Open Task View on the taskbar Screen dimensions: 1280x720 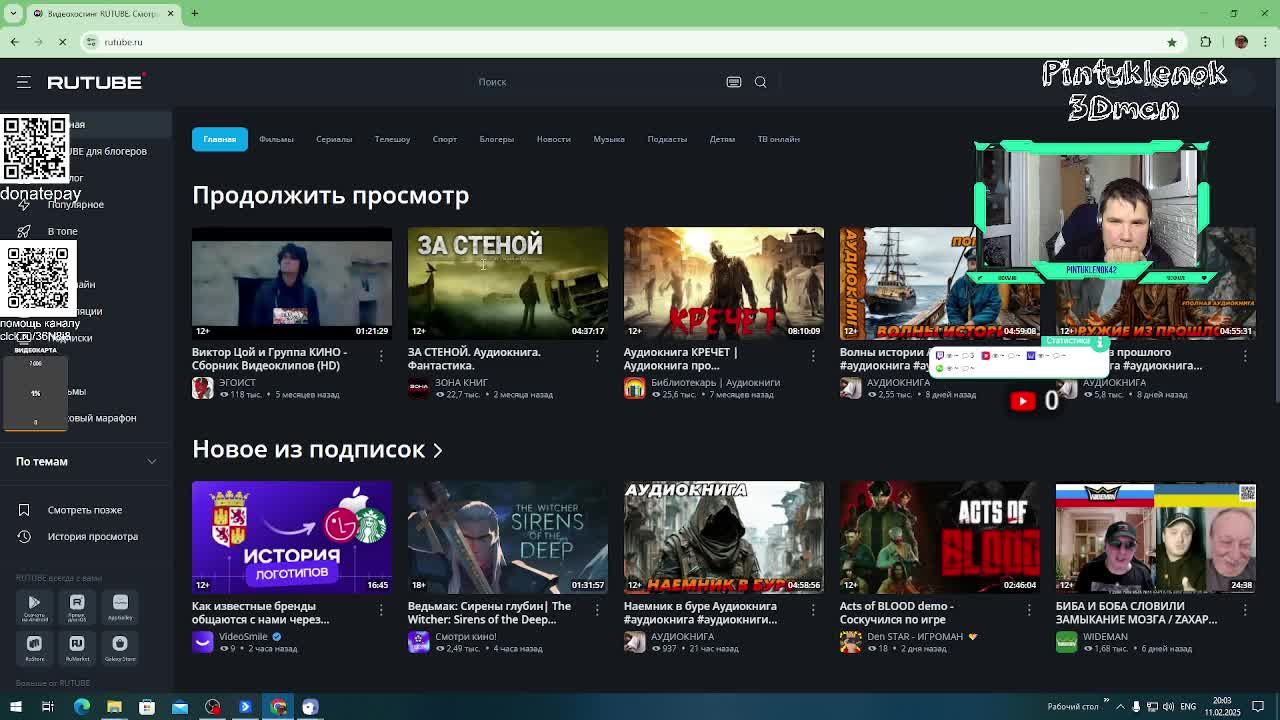(x=48, y=707)
